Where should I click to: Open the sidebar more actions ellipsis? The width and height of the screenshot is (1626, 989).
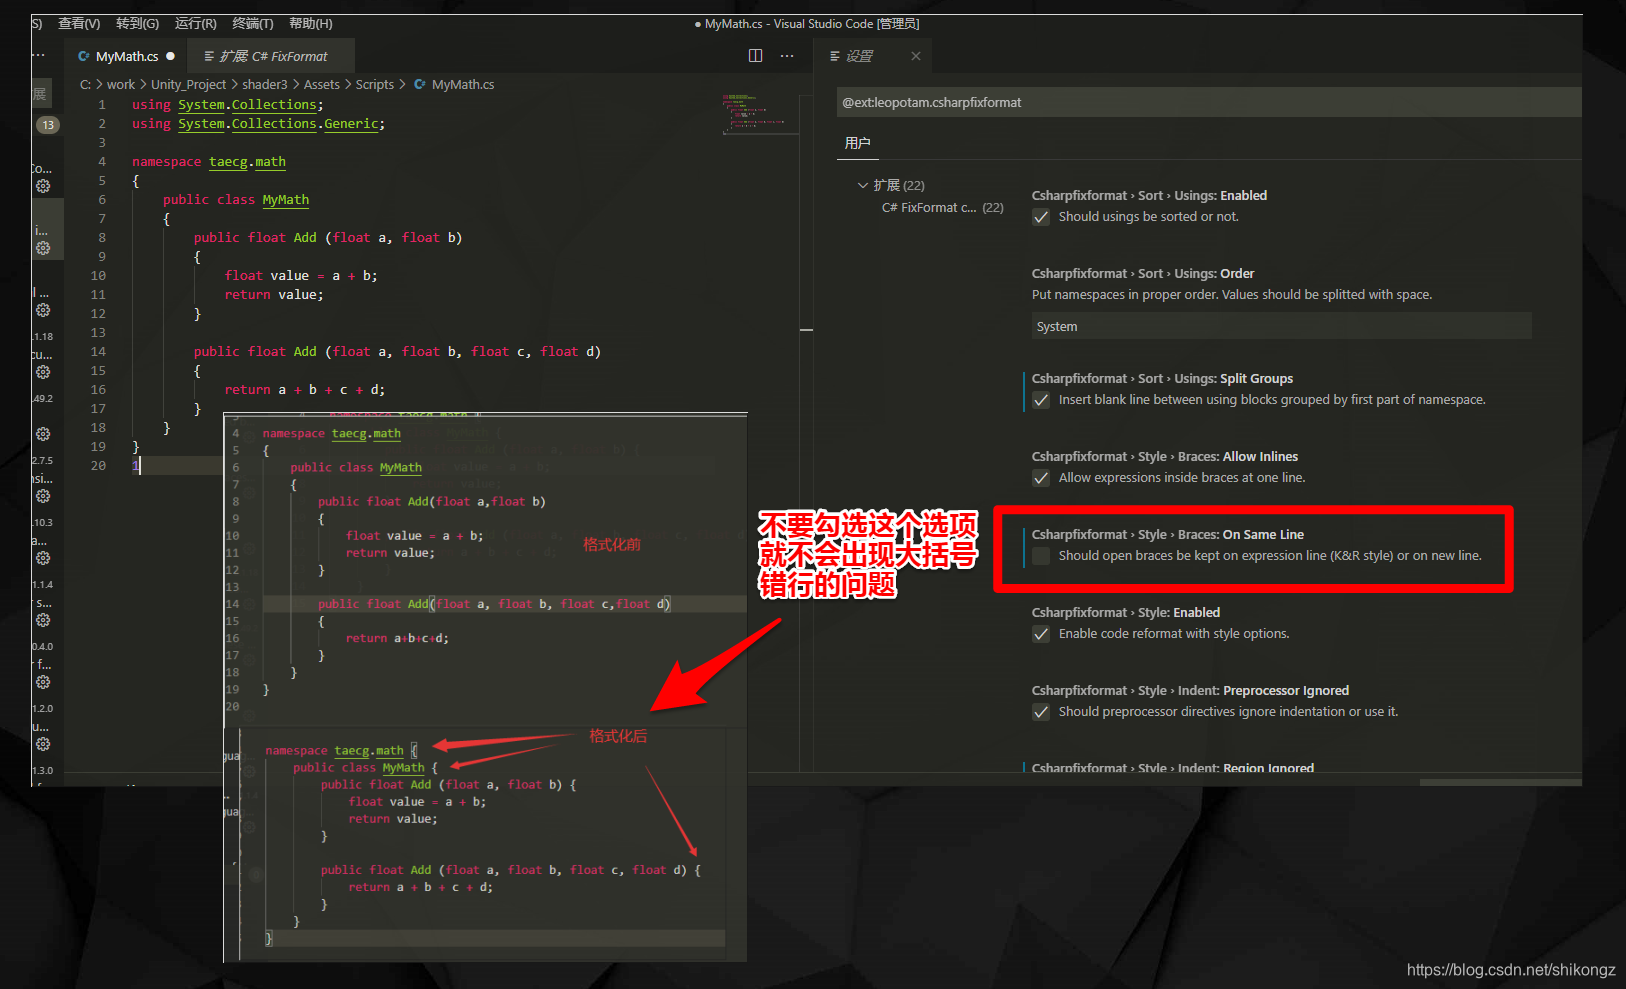(38, 54)
